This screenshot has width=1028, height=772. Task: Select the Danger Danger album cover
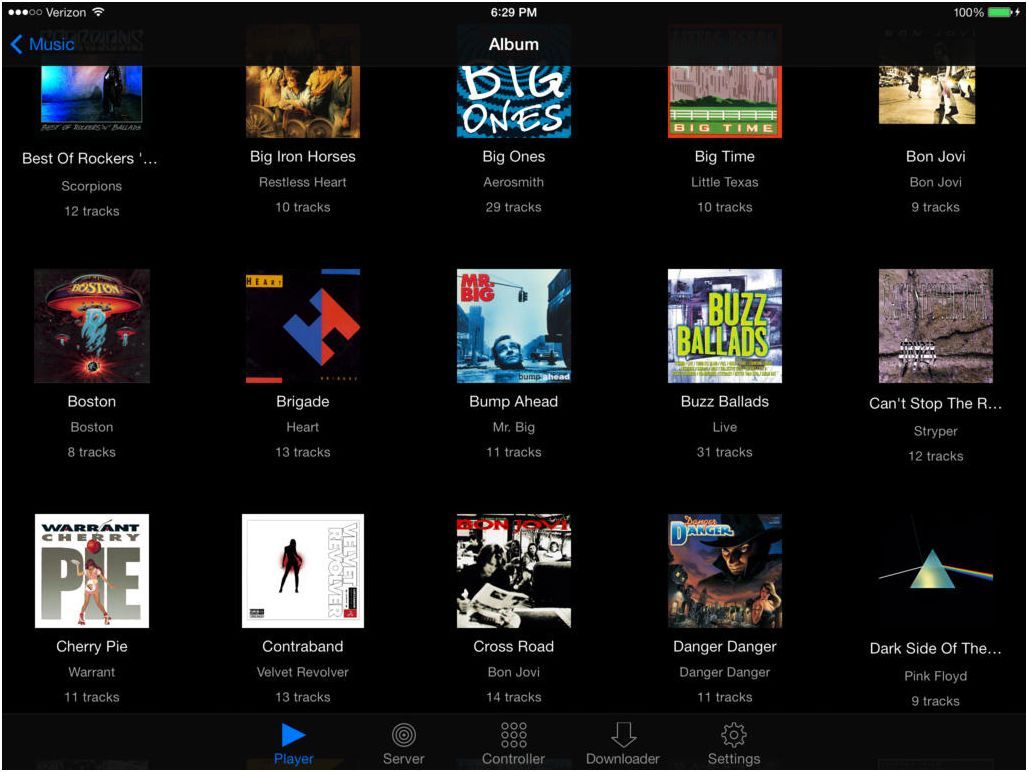(x=725, y=571)
